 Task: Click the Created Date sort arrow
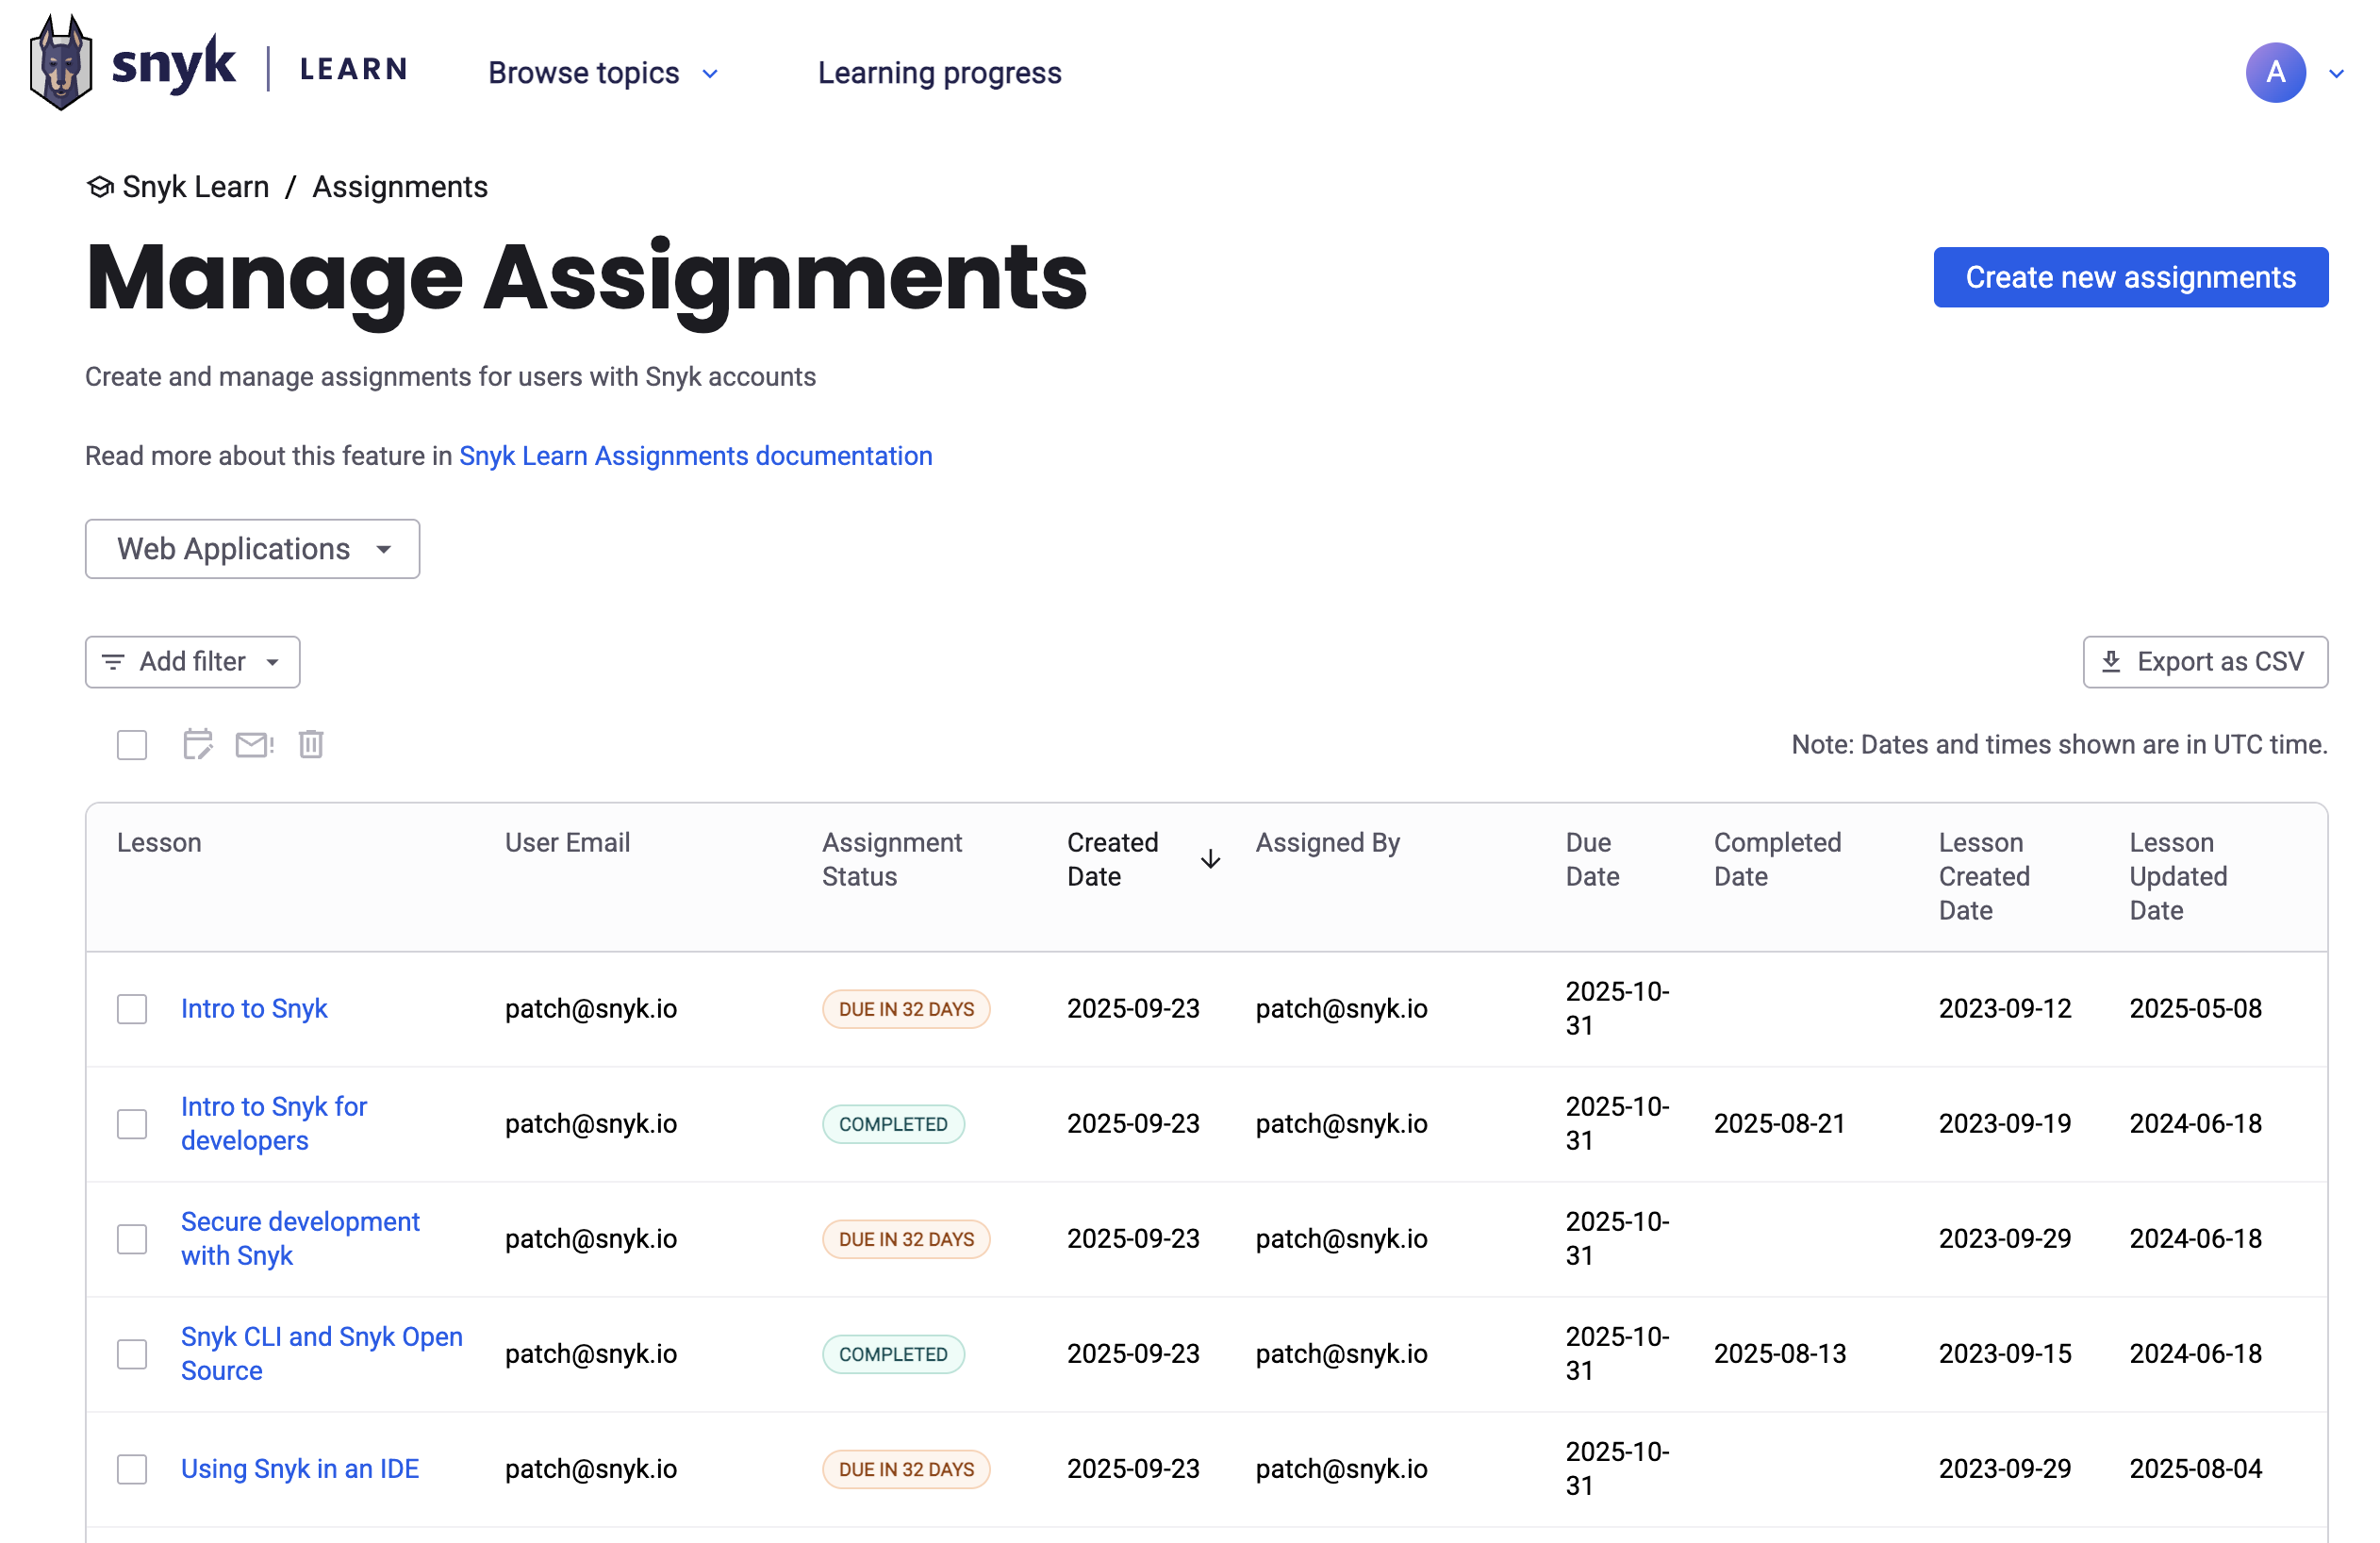coord(1210,860)
